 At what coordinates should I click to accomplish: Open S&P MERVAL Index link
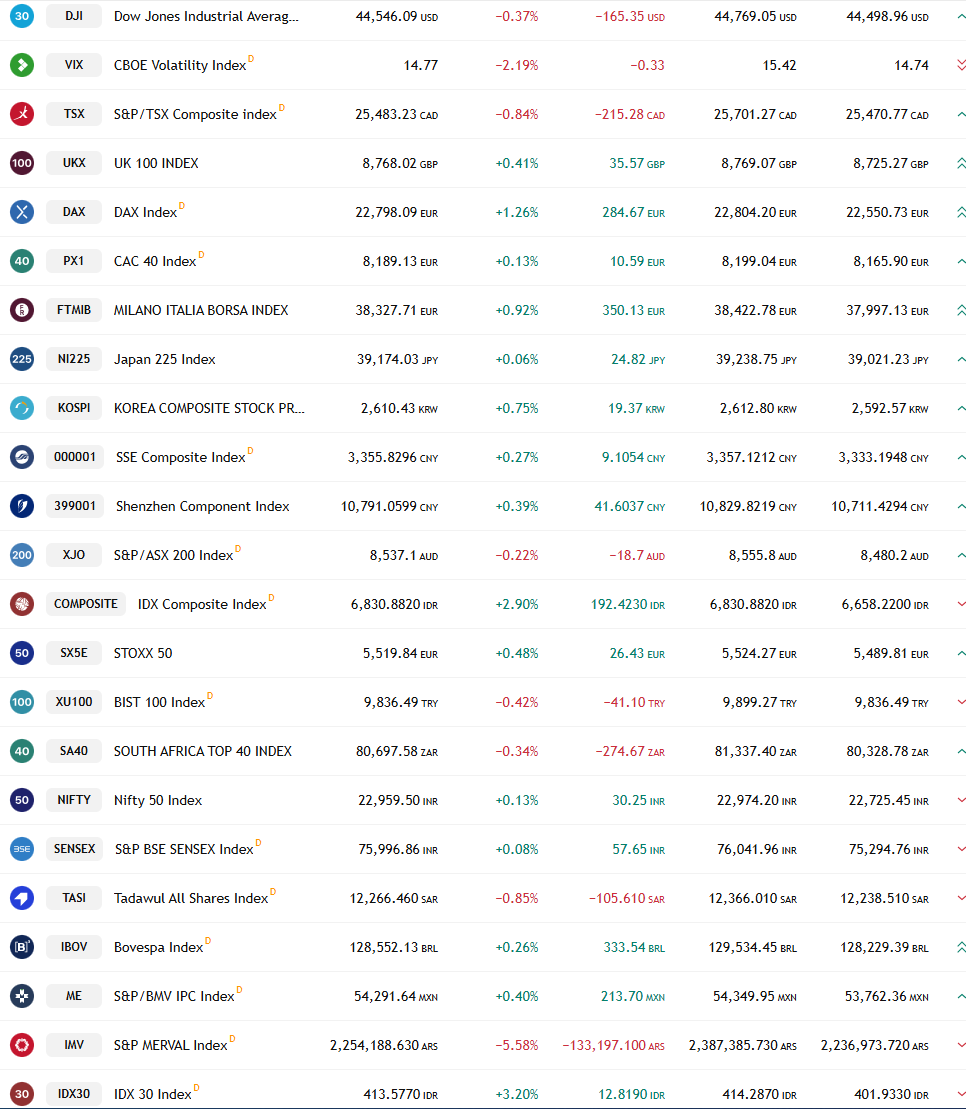coord(170,1045)
